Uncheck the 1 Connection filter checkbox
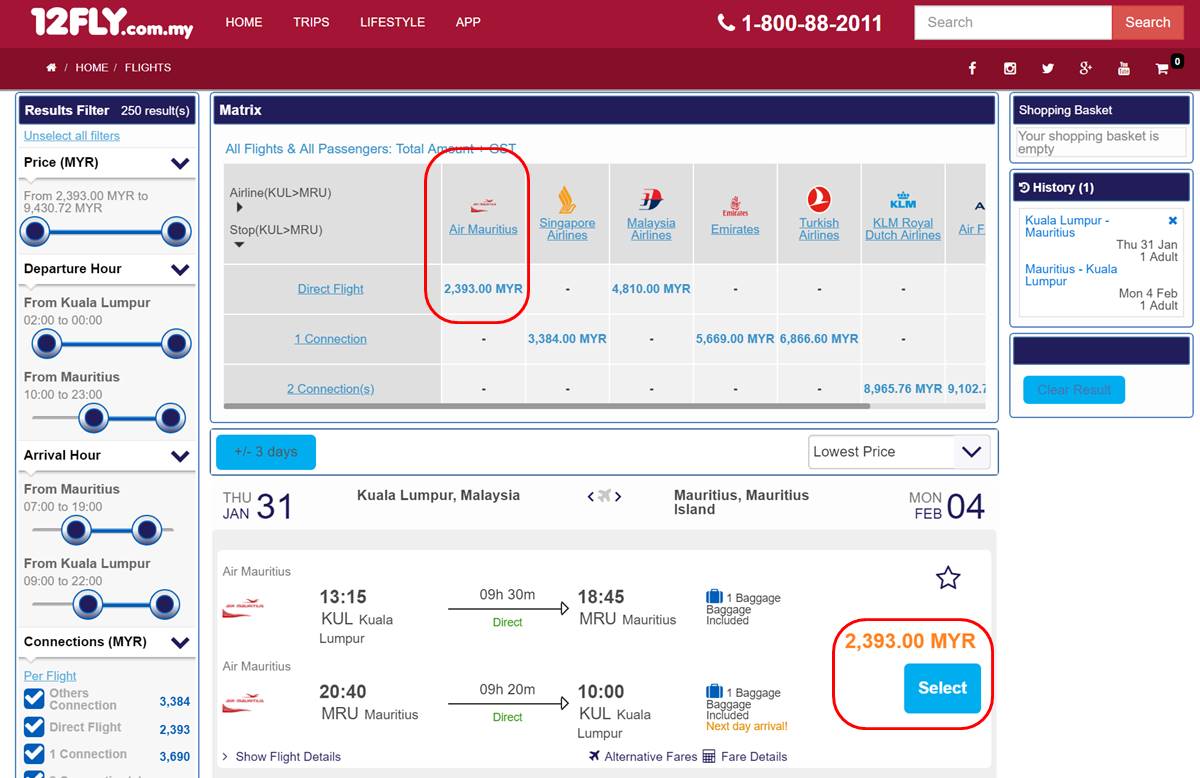1200x778 pixels. tap(34, 754)
